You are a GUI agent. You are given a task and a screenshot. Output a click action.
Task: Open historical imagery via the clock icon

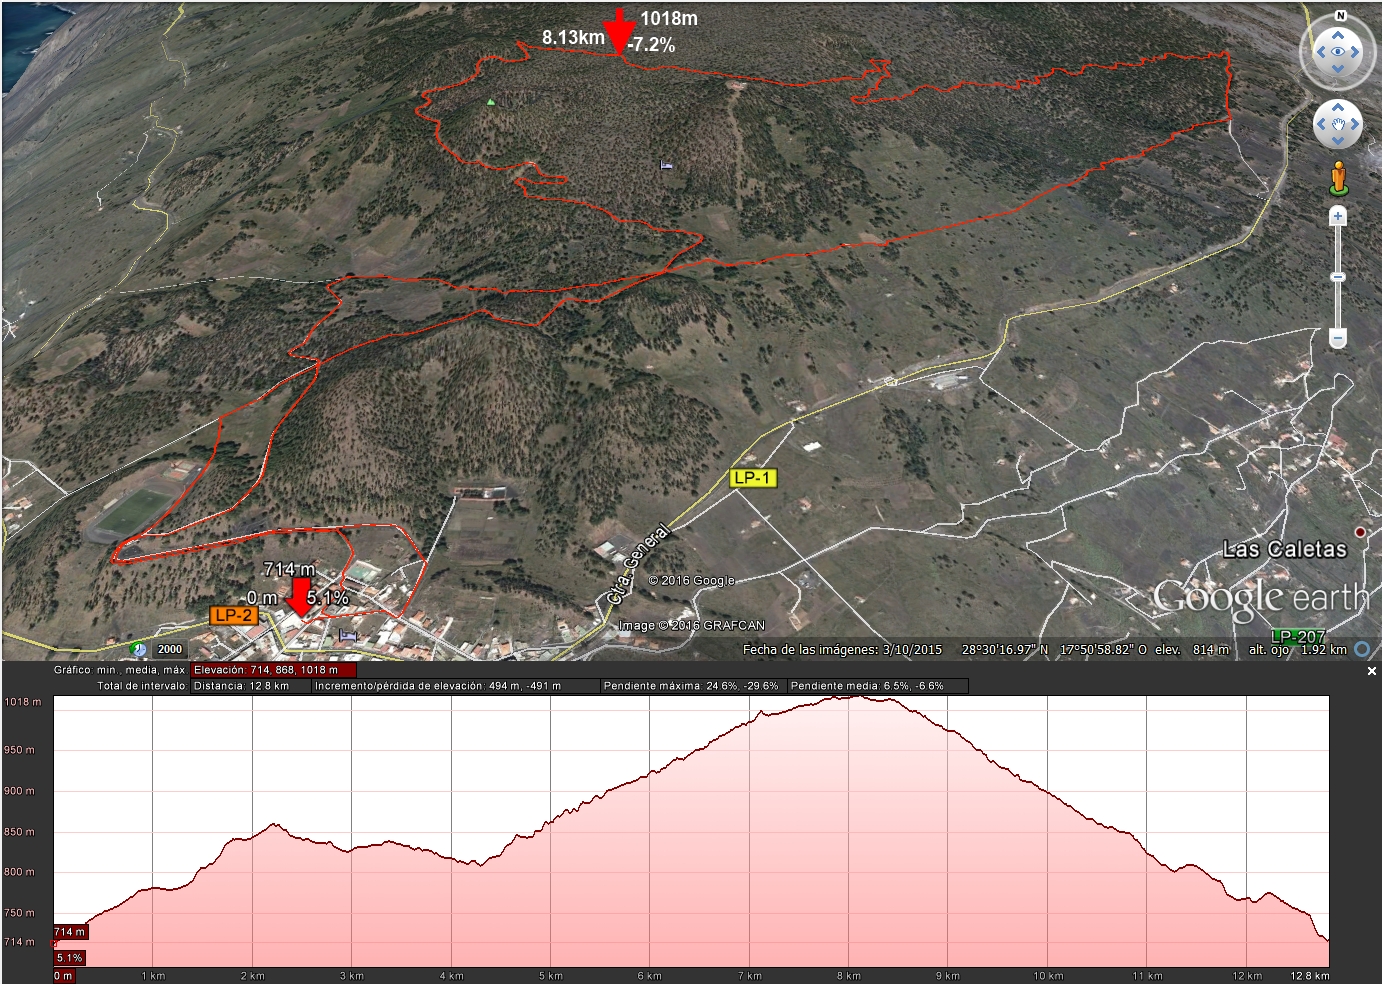click(139, 649)
